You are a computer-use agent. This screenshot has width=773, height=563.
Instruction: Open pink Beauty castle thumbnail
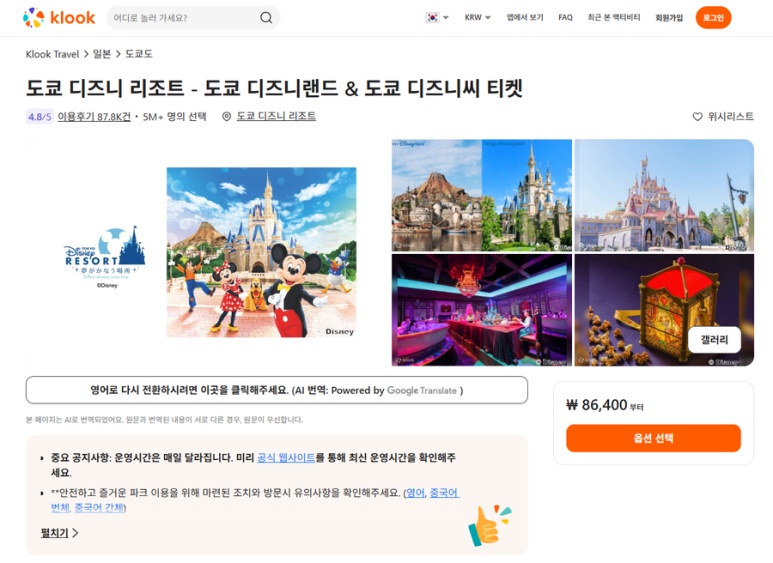pos(664,195)
